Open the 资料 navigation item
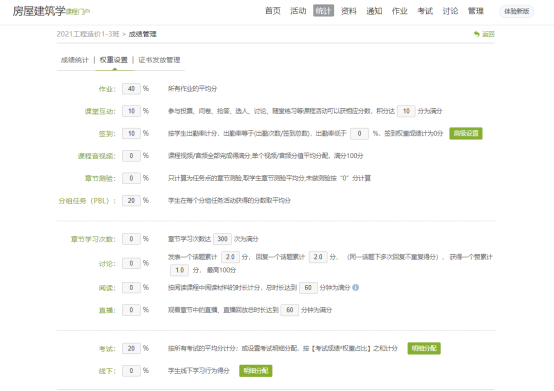The width and height of the screenshot is (554, 391). (x=349, y=11)
